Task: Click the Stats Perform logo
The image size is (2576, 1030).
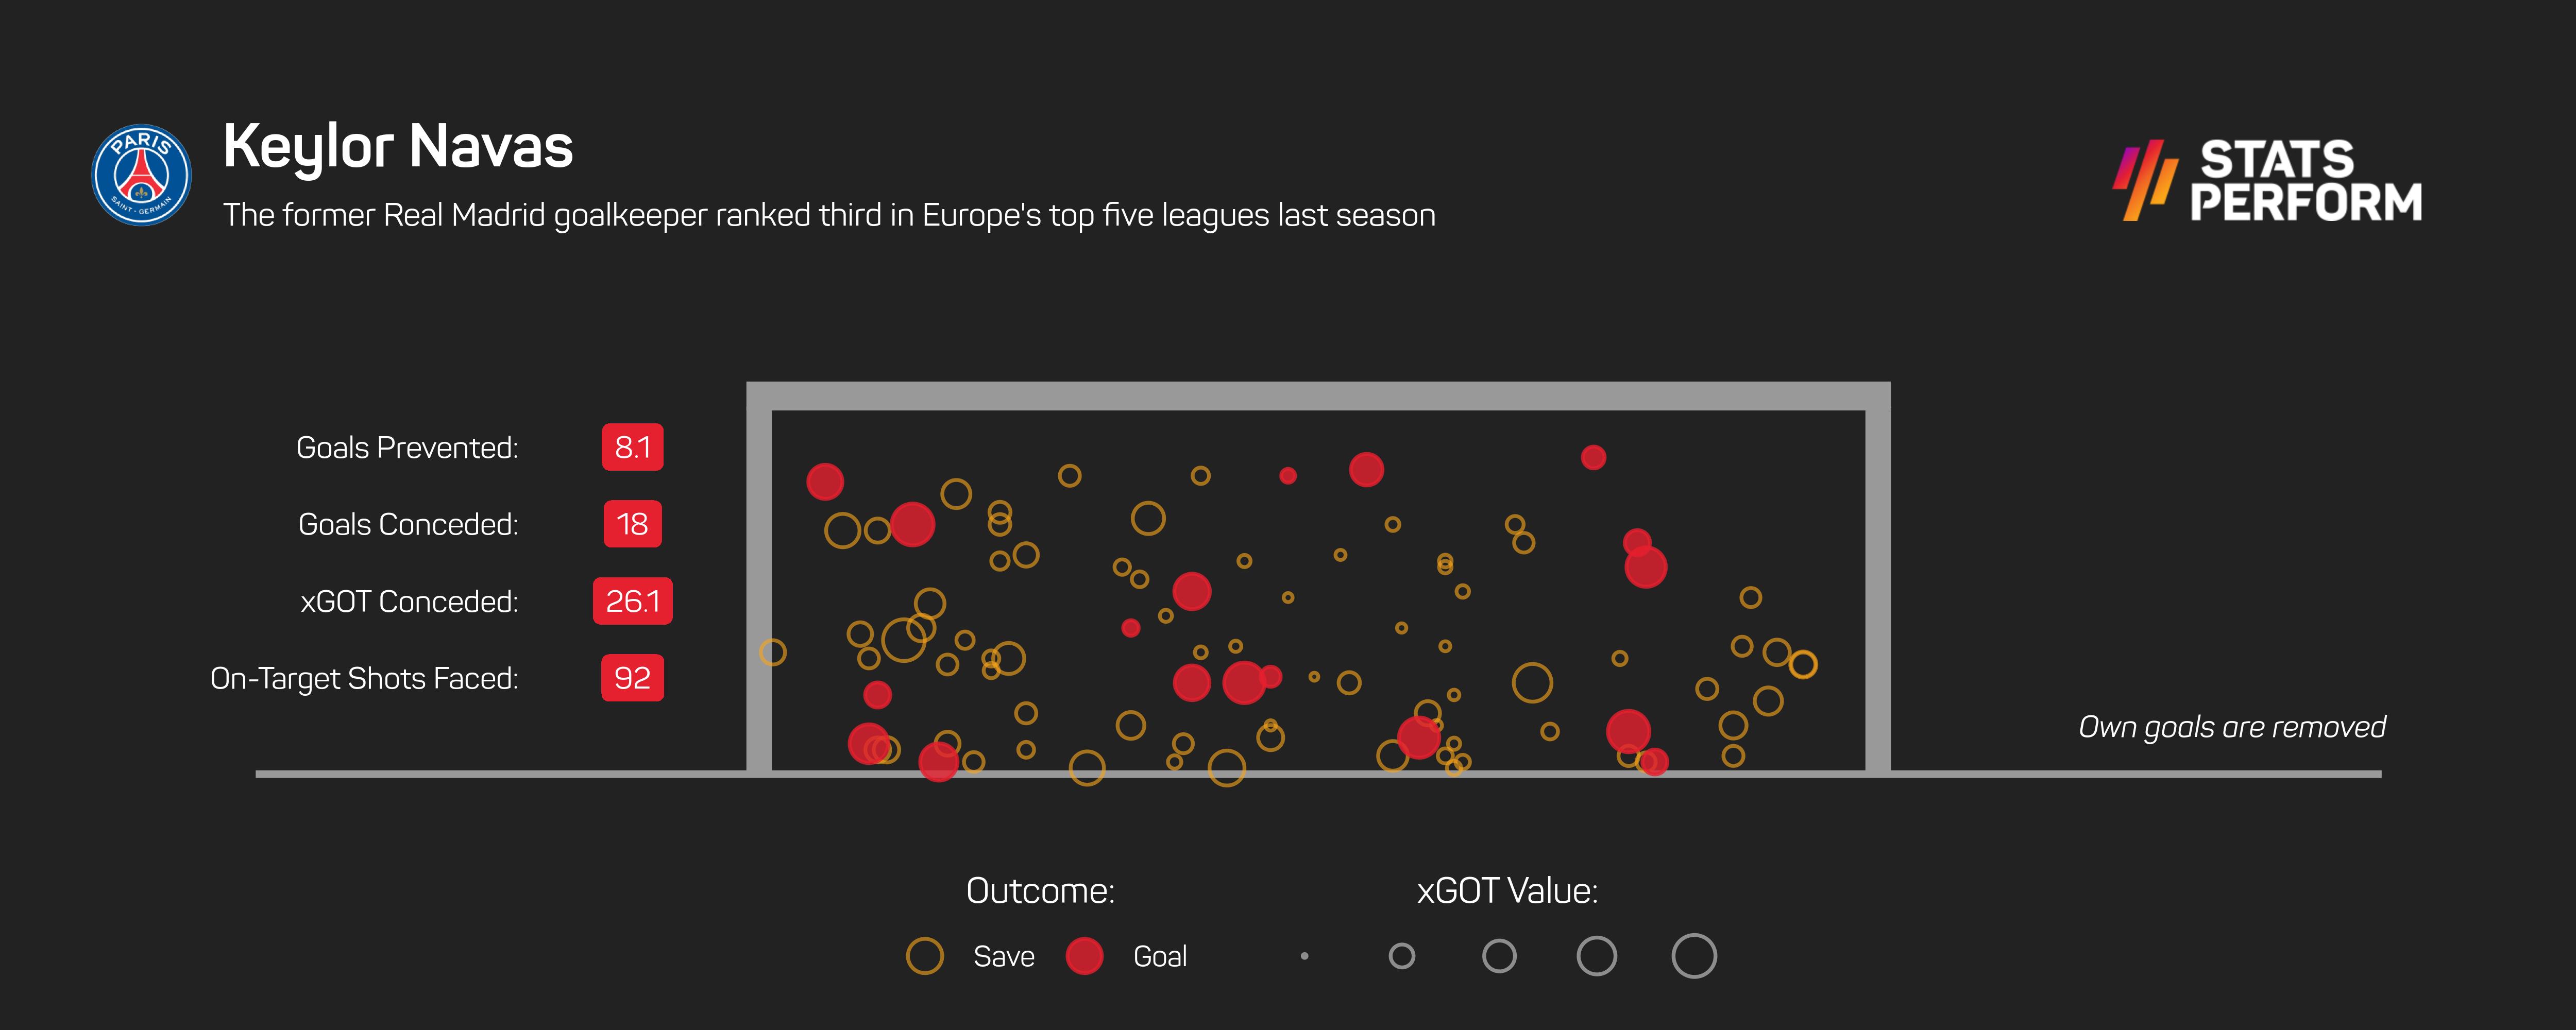Action: [x=2268, y=181]
